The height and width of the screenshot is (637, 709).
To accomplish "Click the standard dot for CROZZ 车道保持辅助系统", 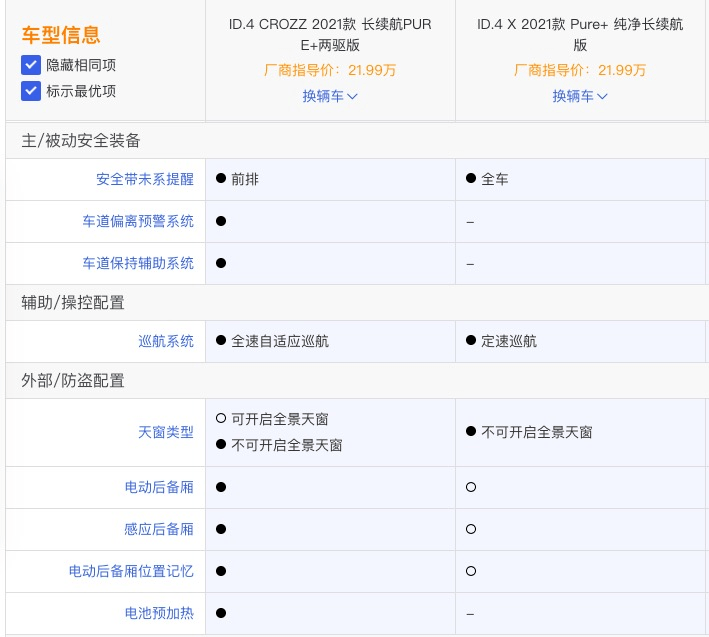I will (x=221, y=263).
